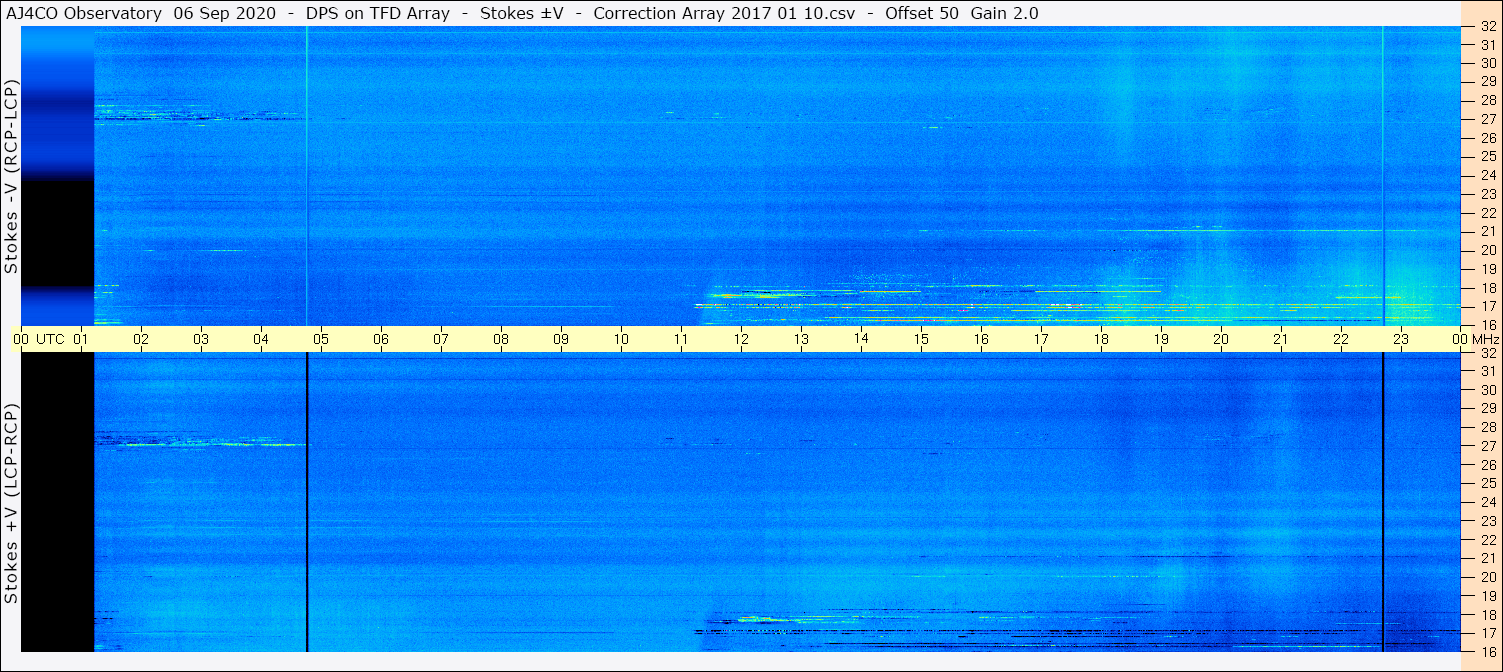The height and width of the screenshot is (672, 1503).
Task: Select hour 15 on the UTC time axis
Action: tap(921, 339)
